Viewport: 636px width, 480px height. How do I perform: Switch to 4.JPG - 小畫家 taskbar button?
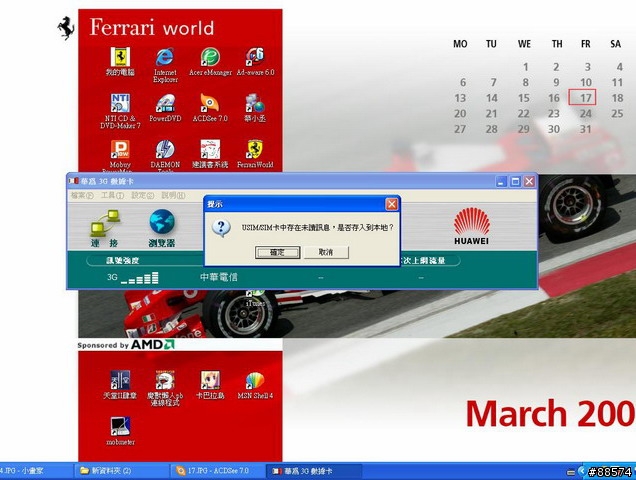(x=36, y=471)
